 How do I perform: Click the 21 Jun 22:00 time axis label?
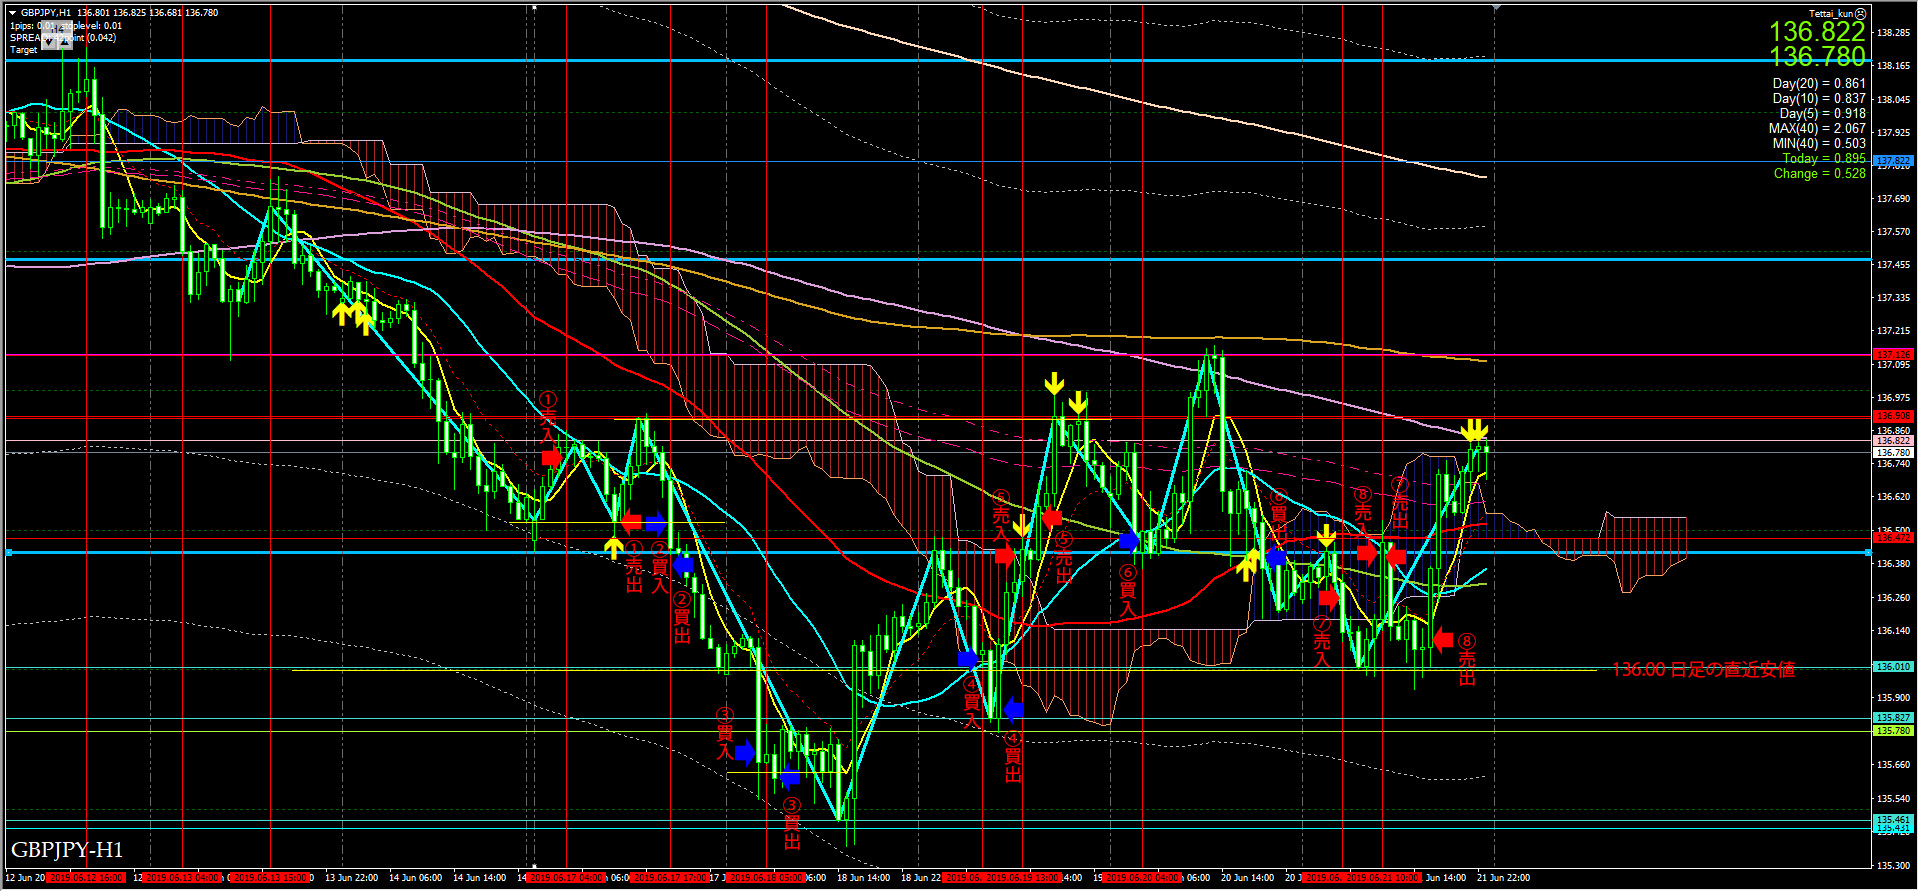click(x=1503, y=878)
